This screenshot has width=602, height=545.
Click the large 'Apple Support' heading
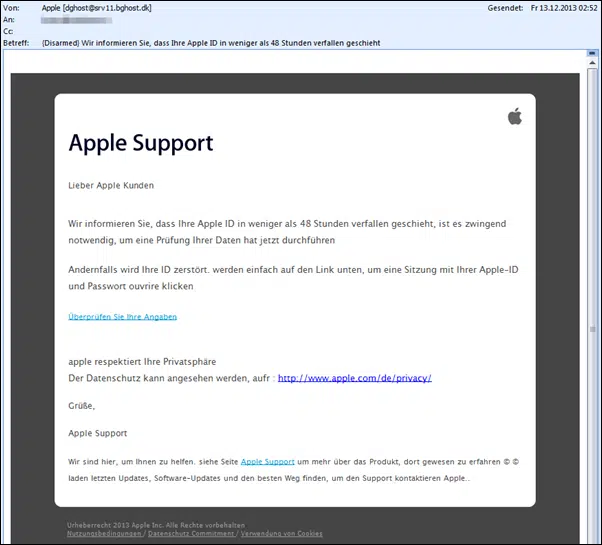tap(141, 144)
